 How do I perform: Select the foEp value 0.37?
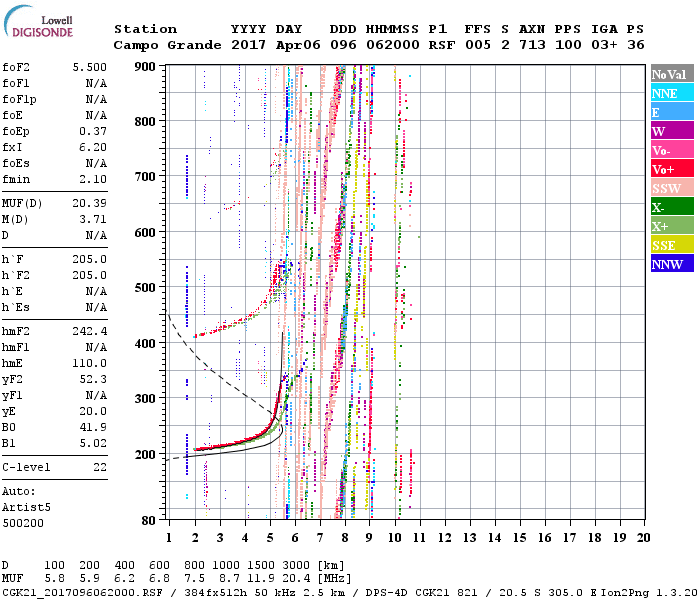[93, 131]
